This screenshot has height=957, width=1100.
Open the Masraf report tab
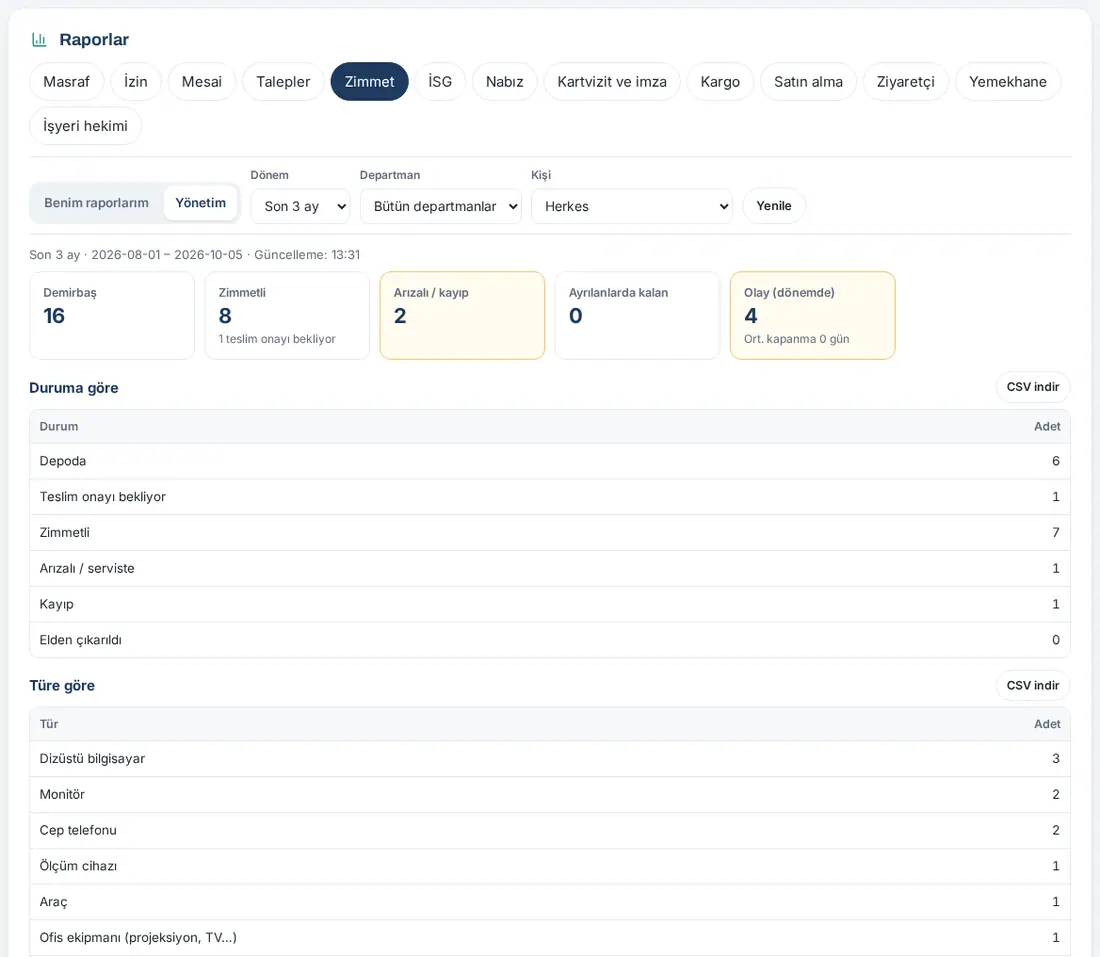[67, 81]
